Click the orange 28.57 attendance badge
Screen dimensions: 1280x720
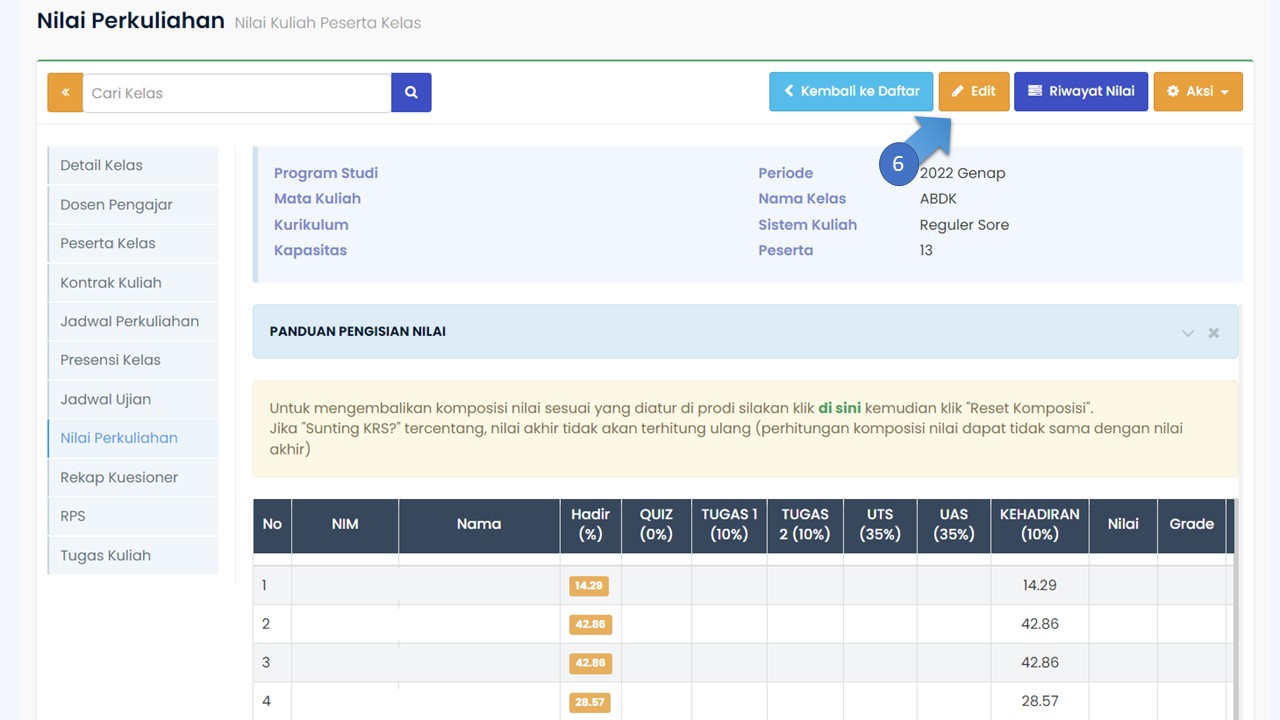click(x=590, y=702)
